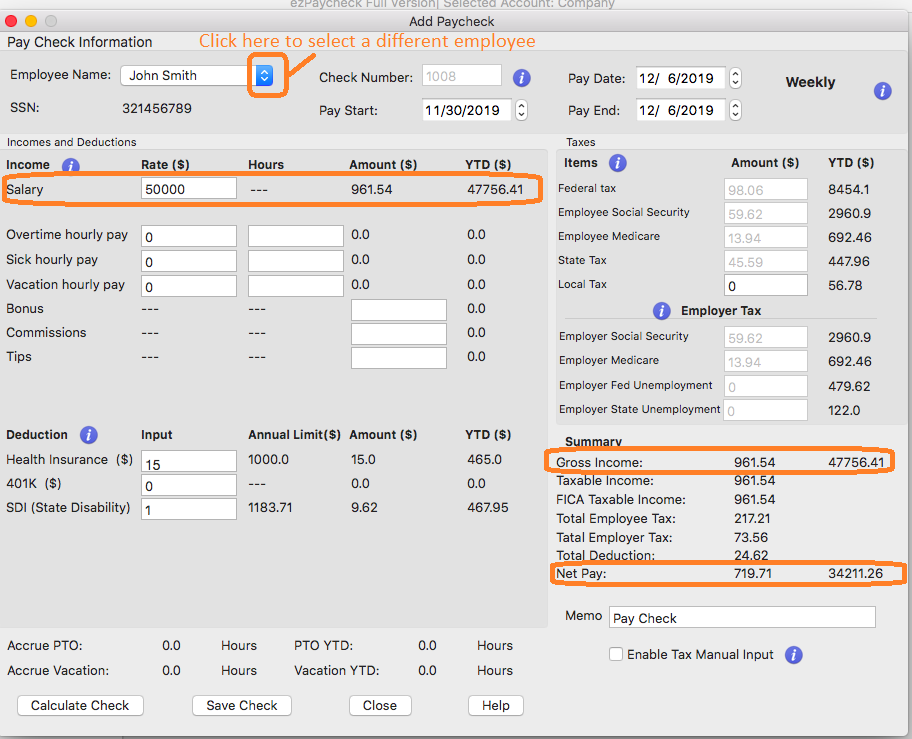Click info icon beside Deduction header
Viewport: 912px width, 739px height.
pyautogui.click(x=88, y=435)
